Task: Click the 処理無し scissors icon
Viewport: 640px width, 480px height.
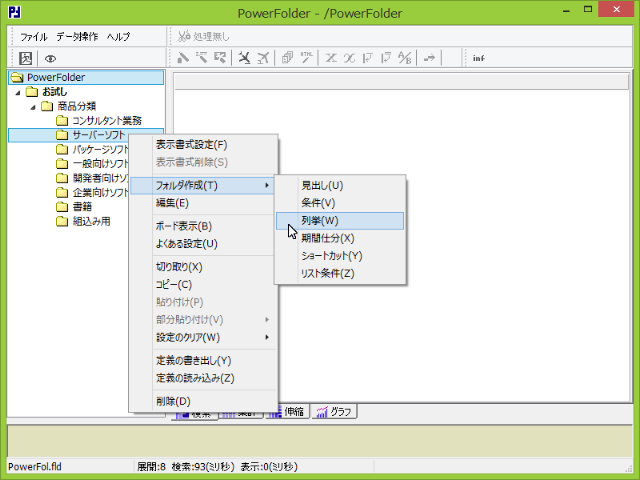Action: tap(184, 36)
